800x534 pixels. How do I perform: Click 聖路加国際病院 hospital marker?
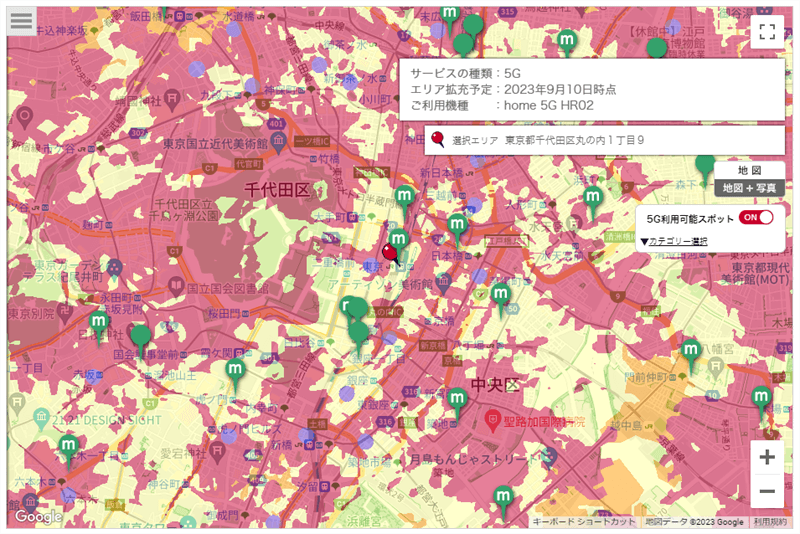click(492, 421)
